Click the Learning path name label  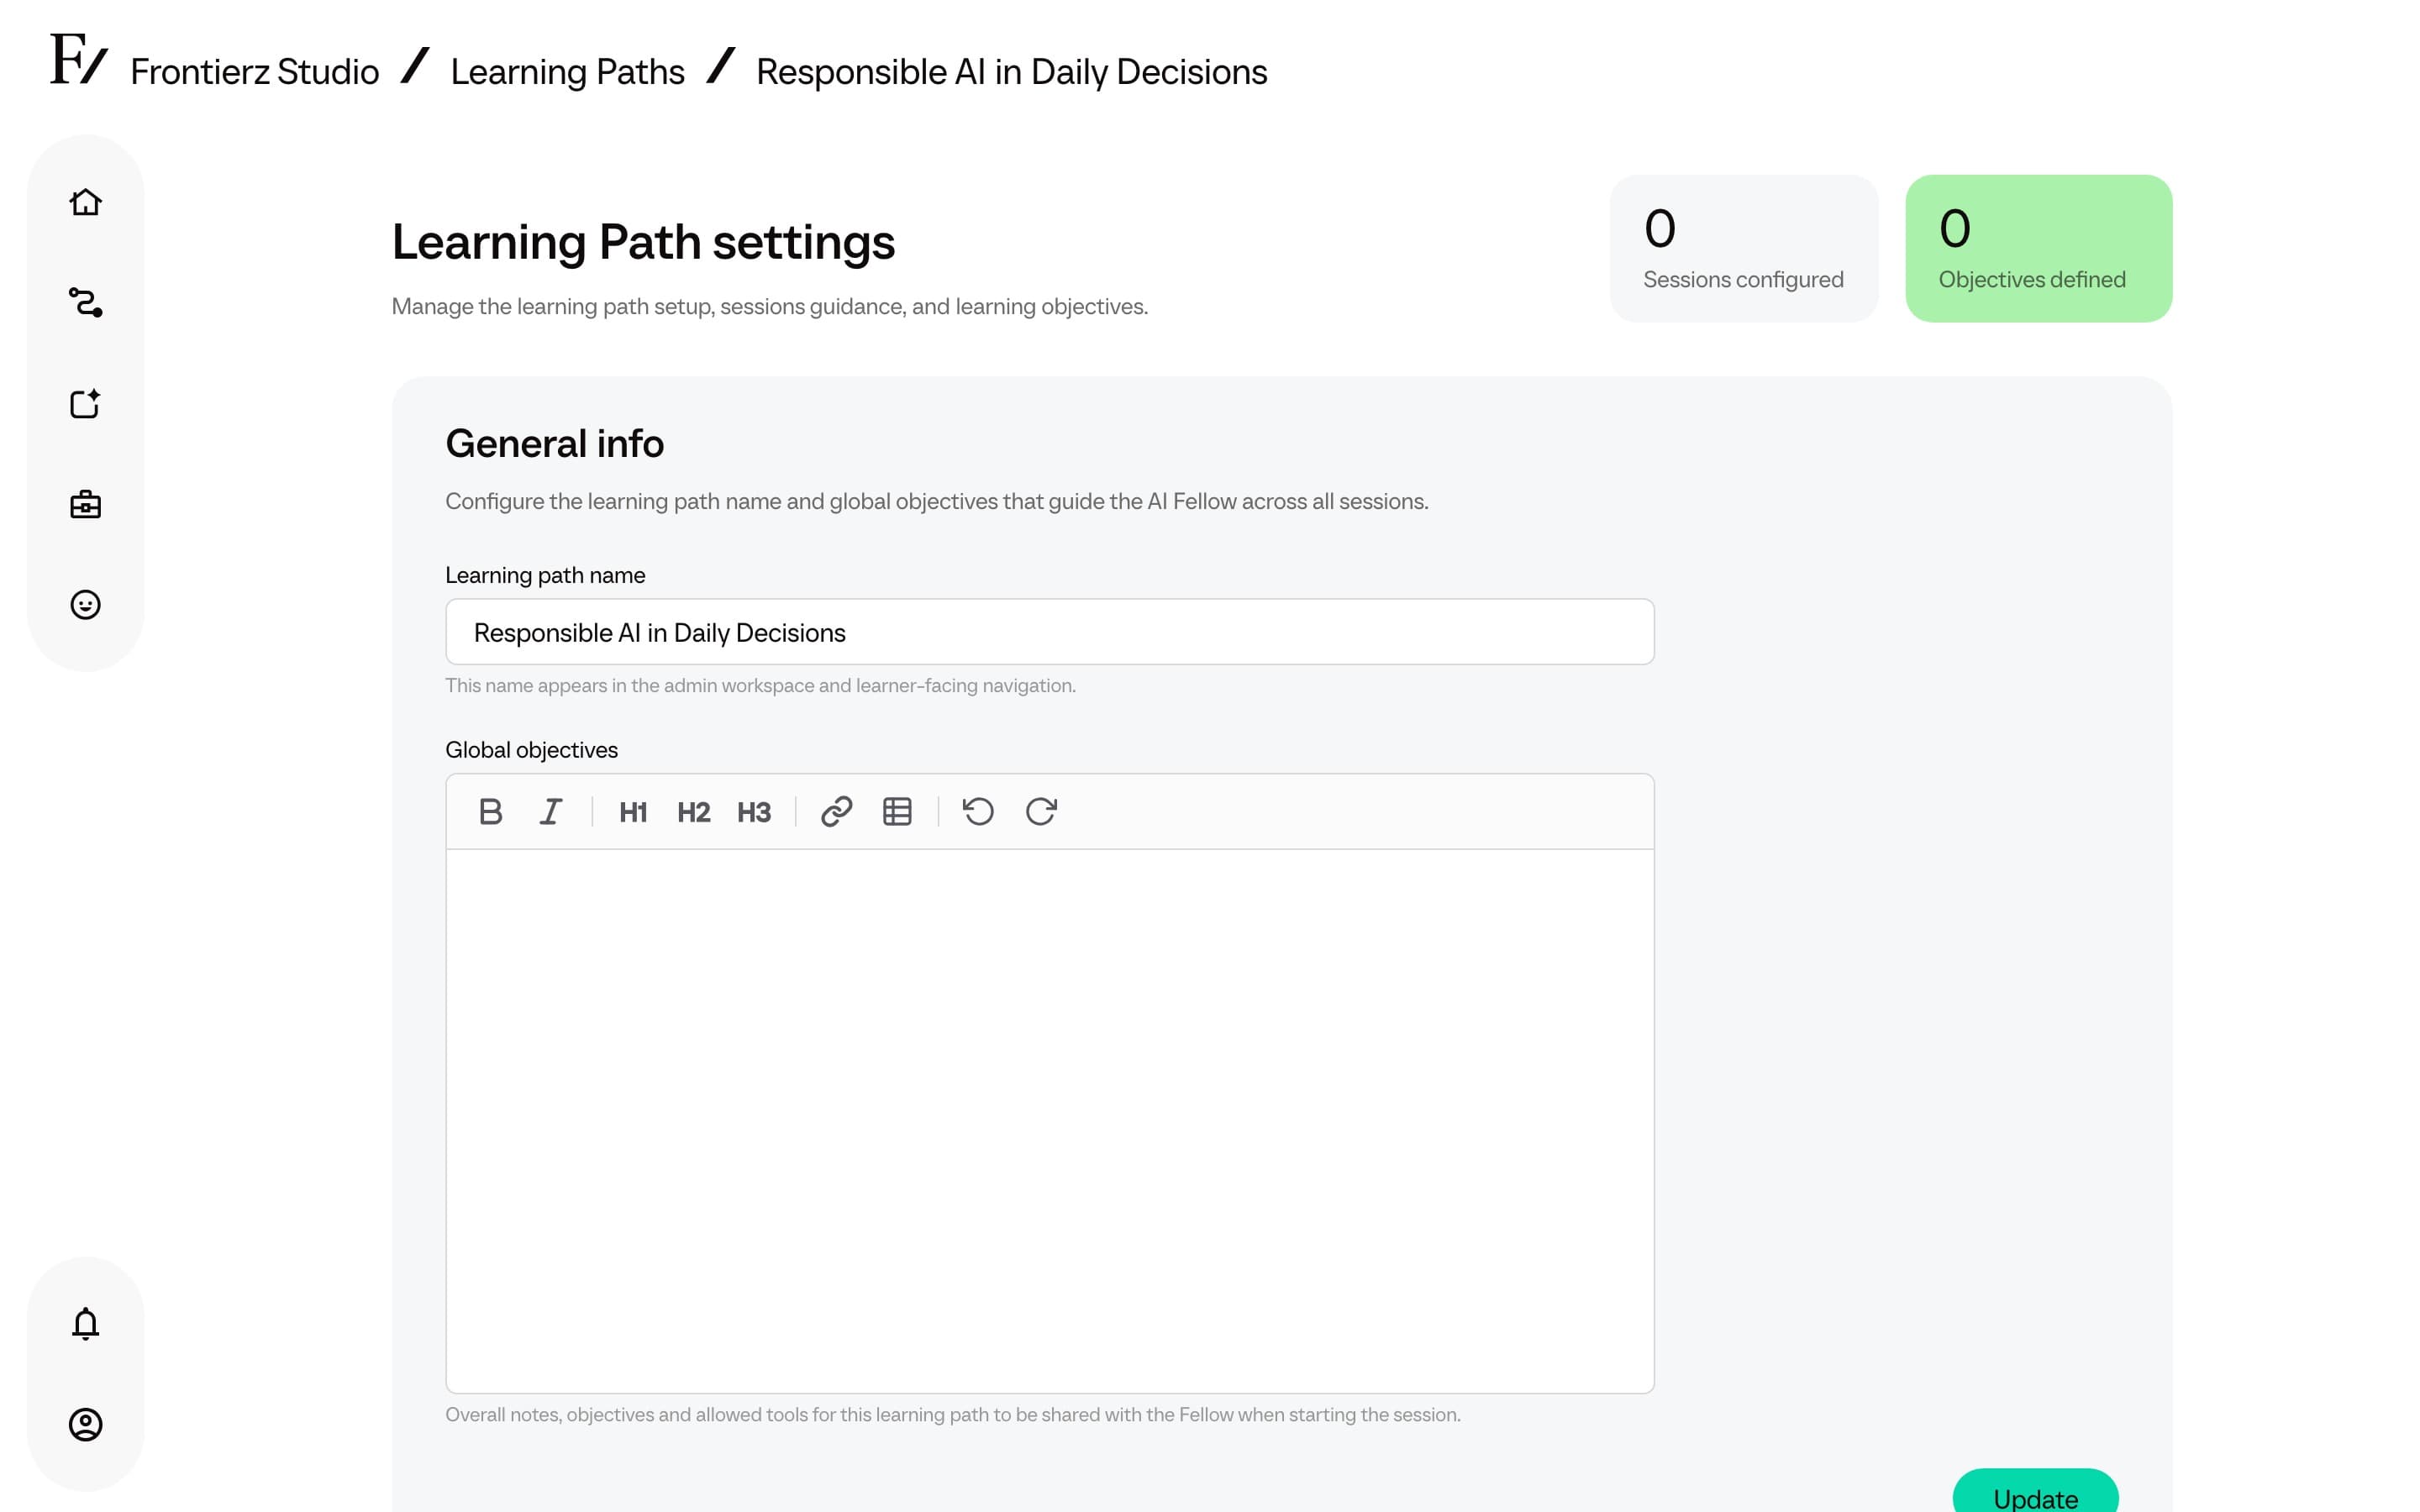tap(545, 575)
